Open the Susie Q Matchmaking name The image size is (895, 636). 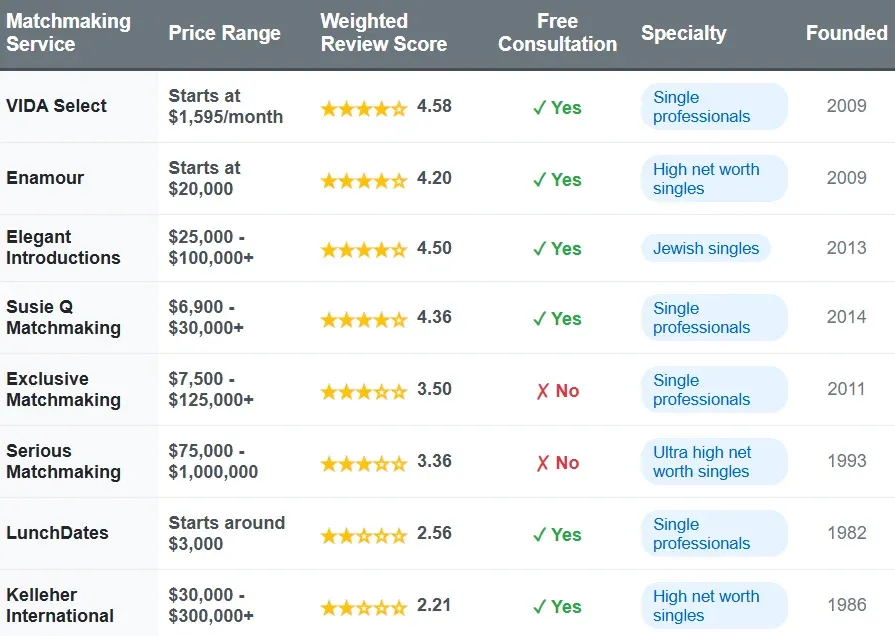click(x=63, y=317)
